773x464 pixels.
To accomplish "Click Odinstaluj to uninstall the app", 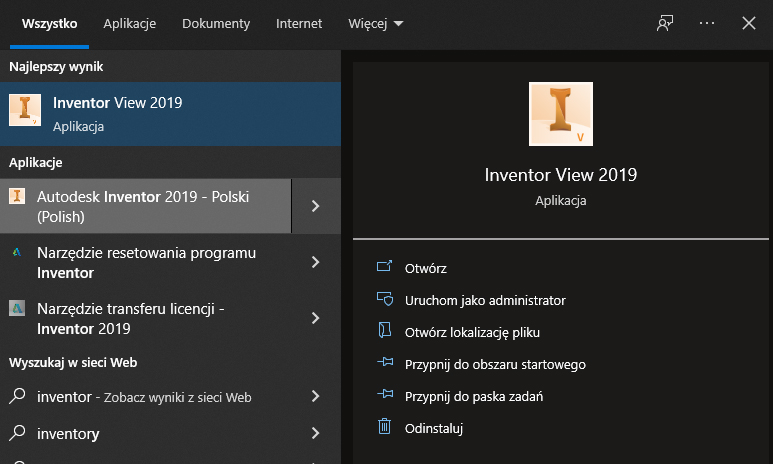I will pos(434,428).
